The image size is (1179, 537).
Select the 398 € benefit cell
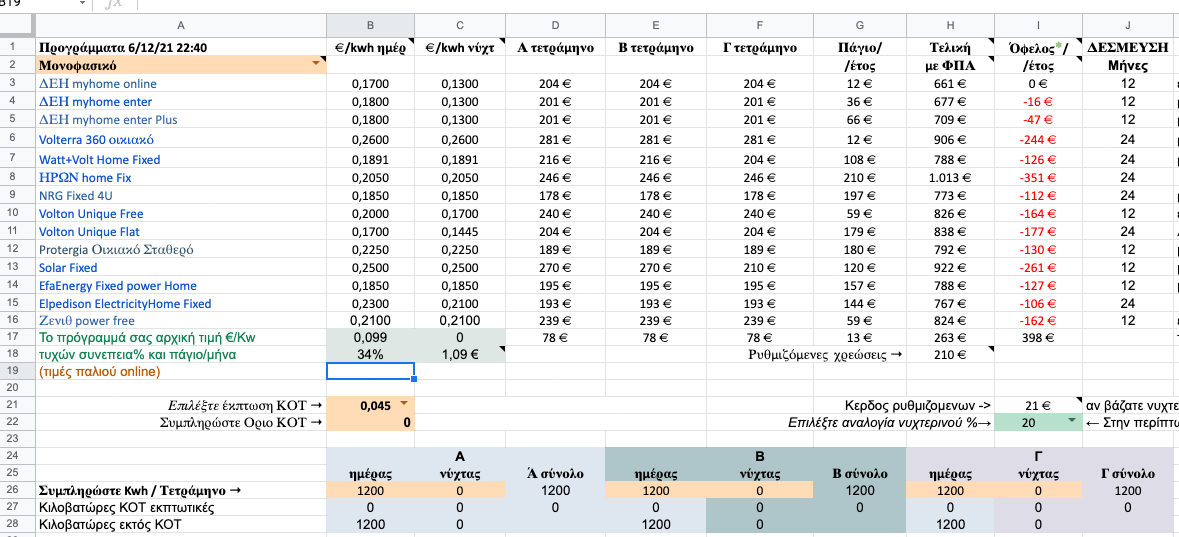1038,338
